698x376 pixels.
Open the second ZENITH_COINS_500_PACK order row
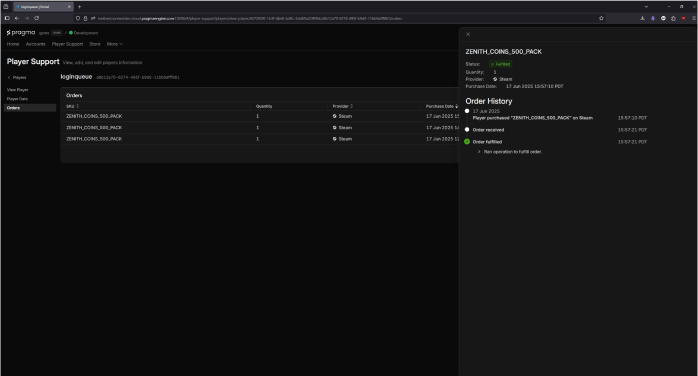pyautogui.click(x=260, y=128)
